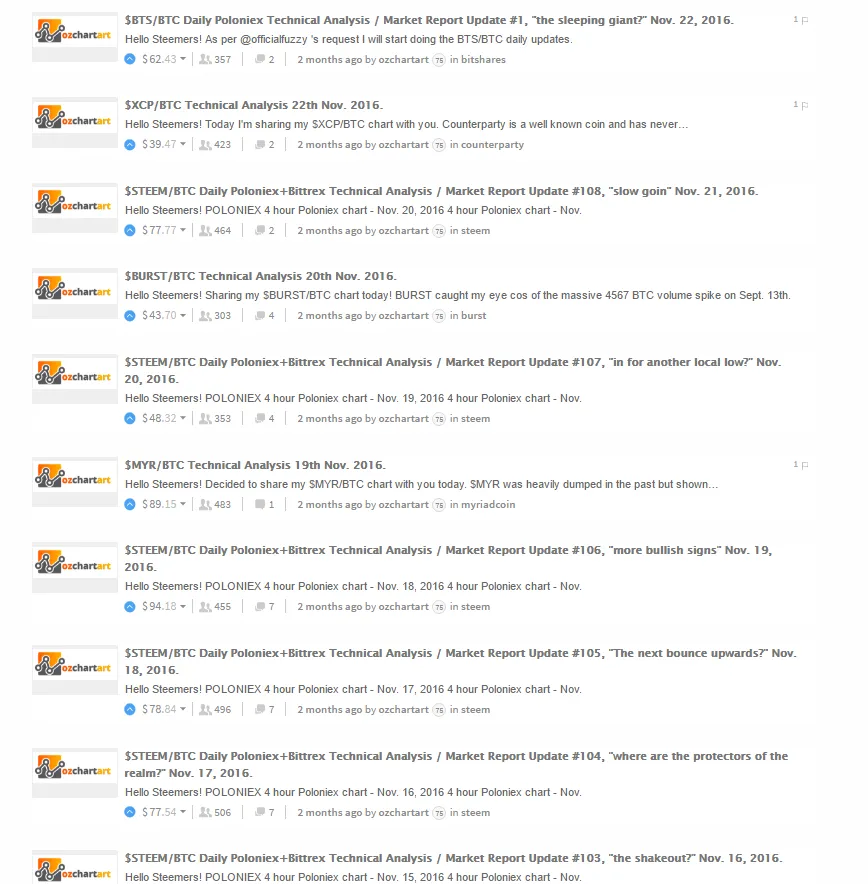This screenshot has height=884, width=868.
Task: Open the $BURST/BTC Technical Analysis post title
Action: (x=260, y=276)
